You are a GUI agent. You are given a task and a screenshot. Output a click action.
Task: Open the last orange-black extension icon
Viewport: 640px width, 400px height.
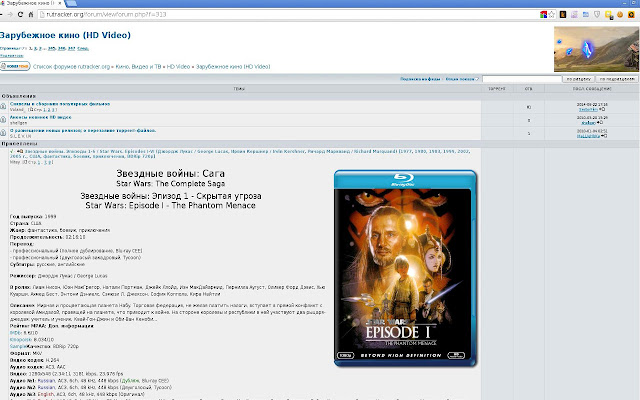tap(631, 15)
